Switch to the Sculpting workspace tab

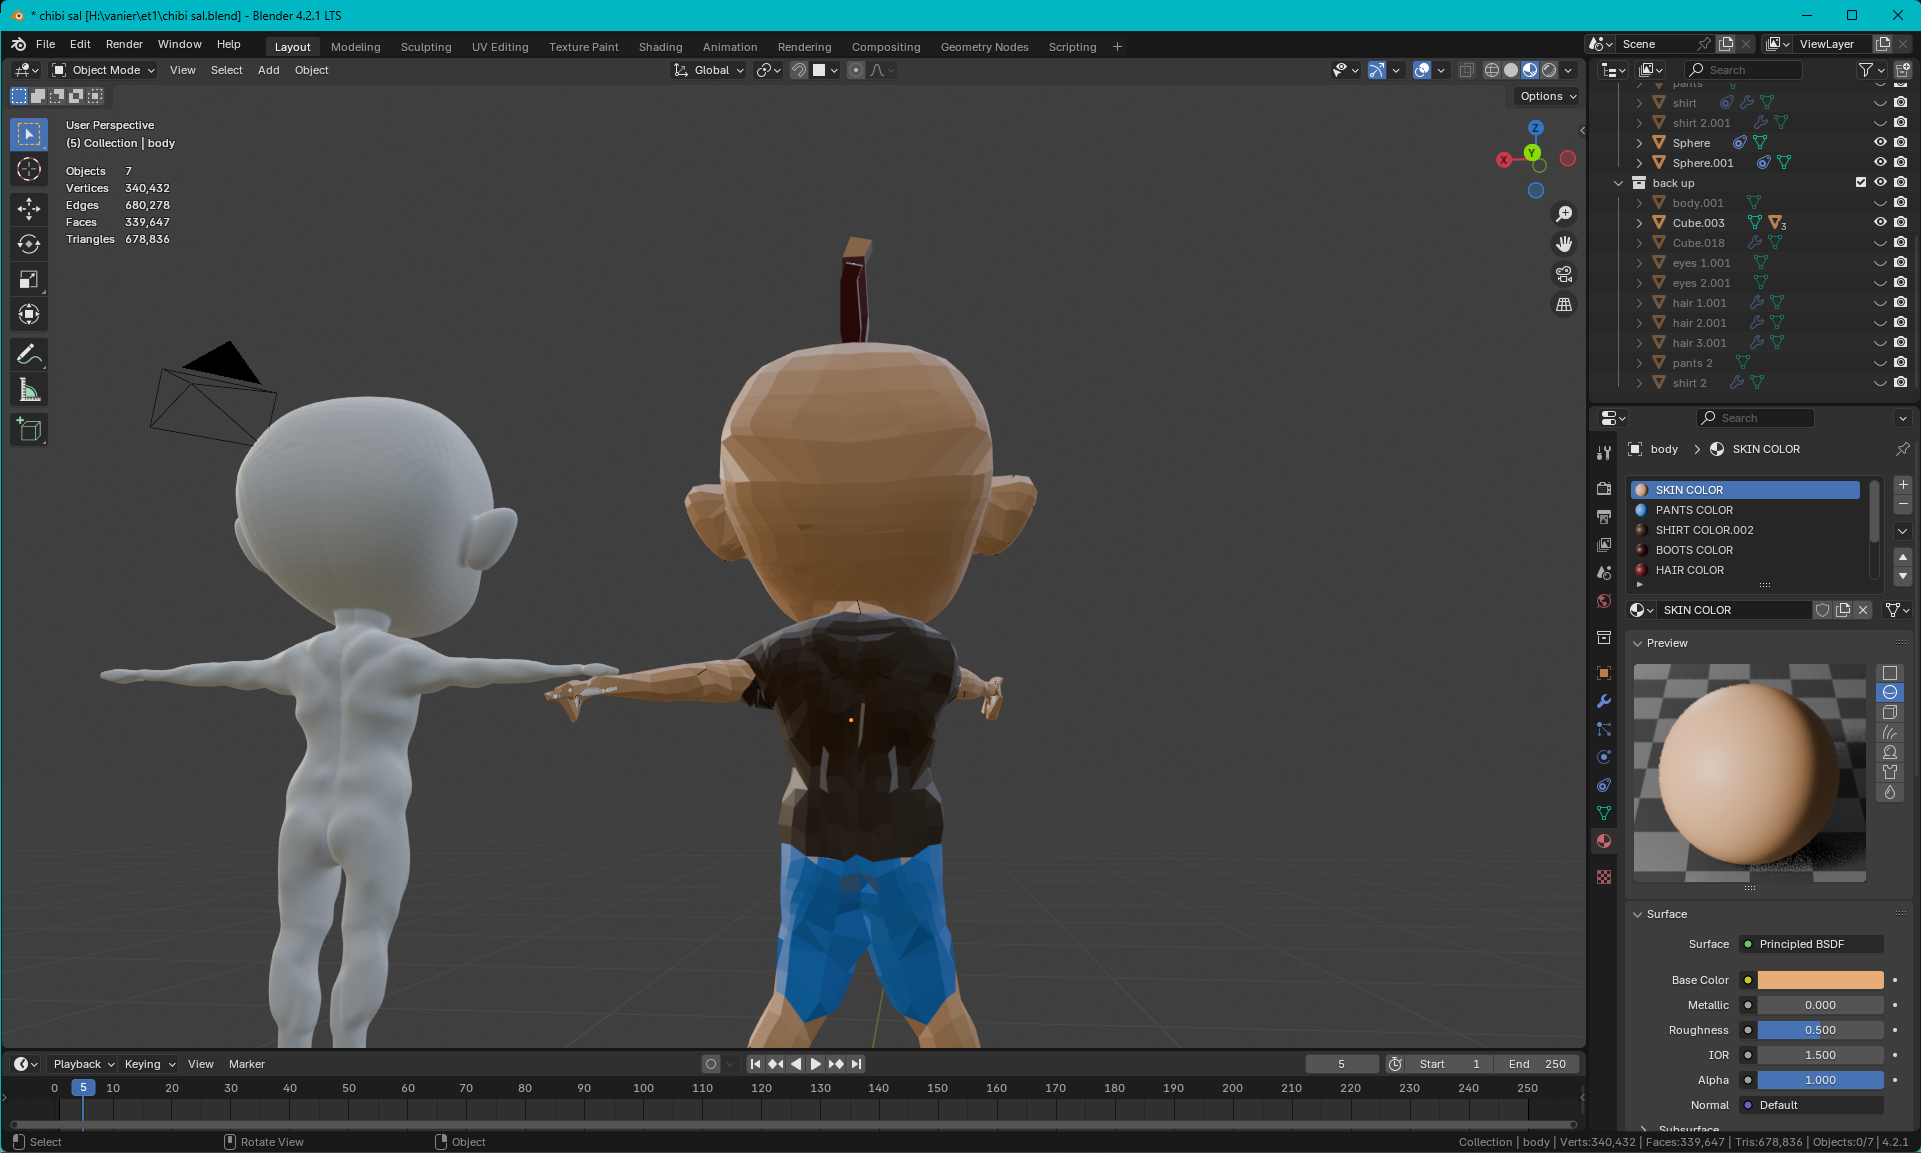[x=425, y=47]
